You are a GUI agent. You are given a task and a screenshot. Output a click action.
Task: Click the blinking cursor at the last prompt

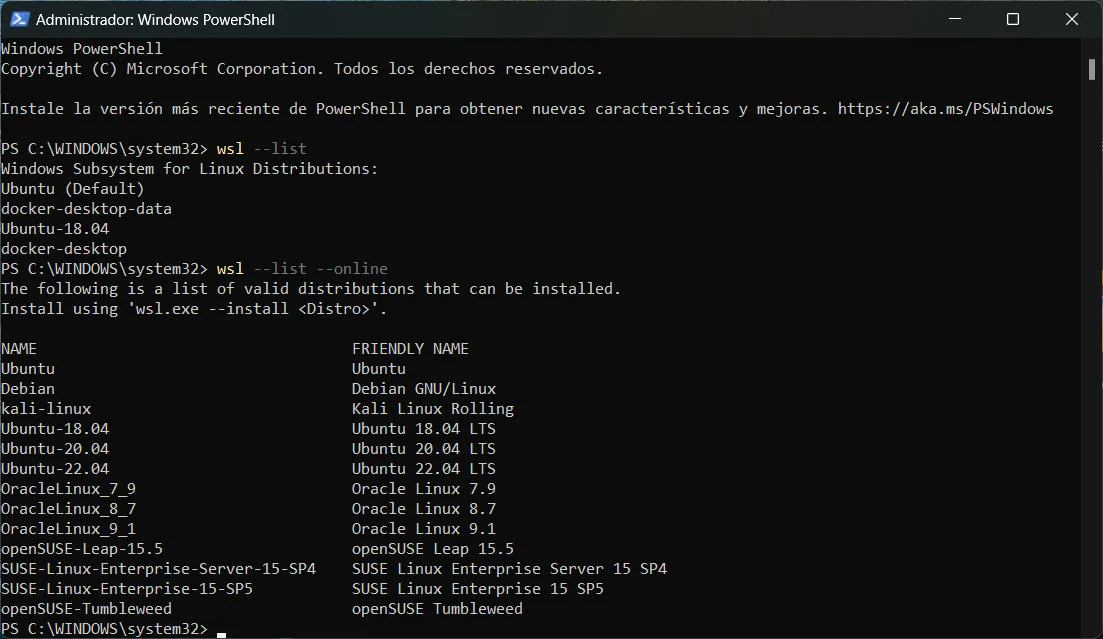222,633
